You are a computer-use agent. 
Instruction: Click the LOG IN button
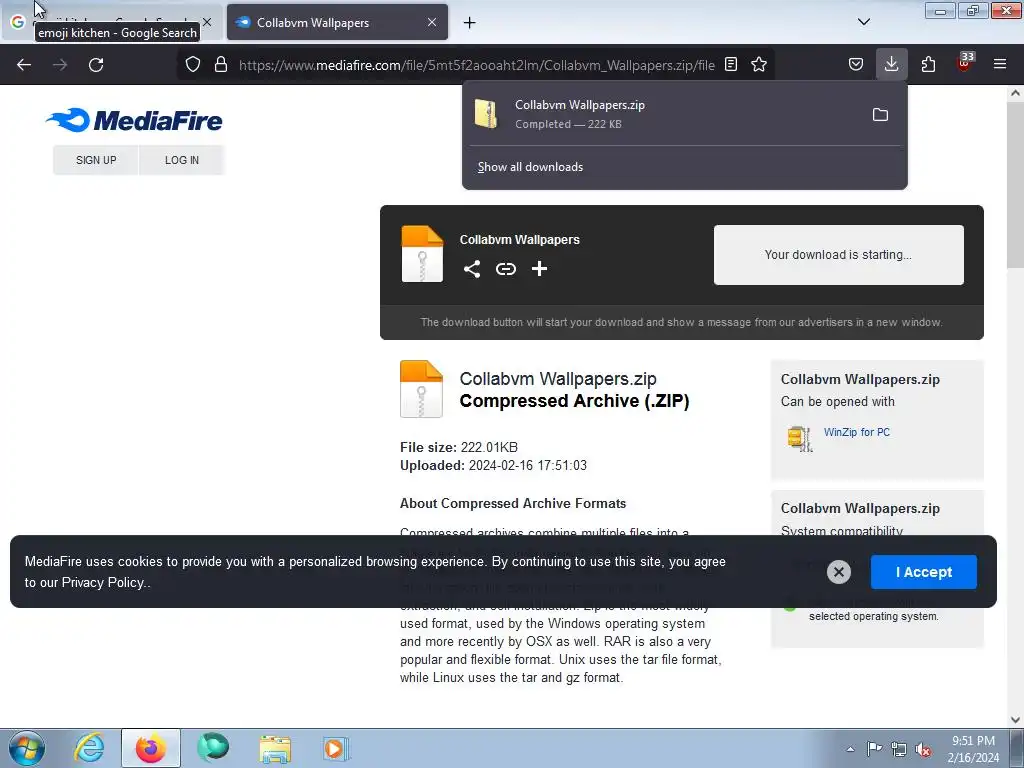pos(182,160)
